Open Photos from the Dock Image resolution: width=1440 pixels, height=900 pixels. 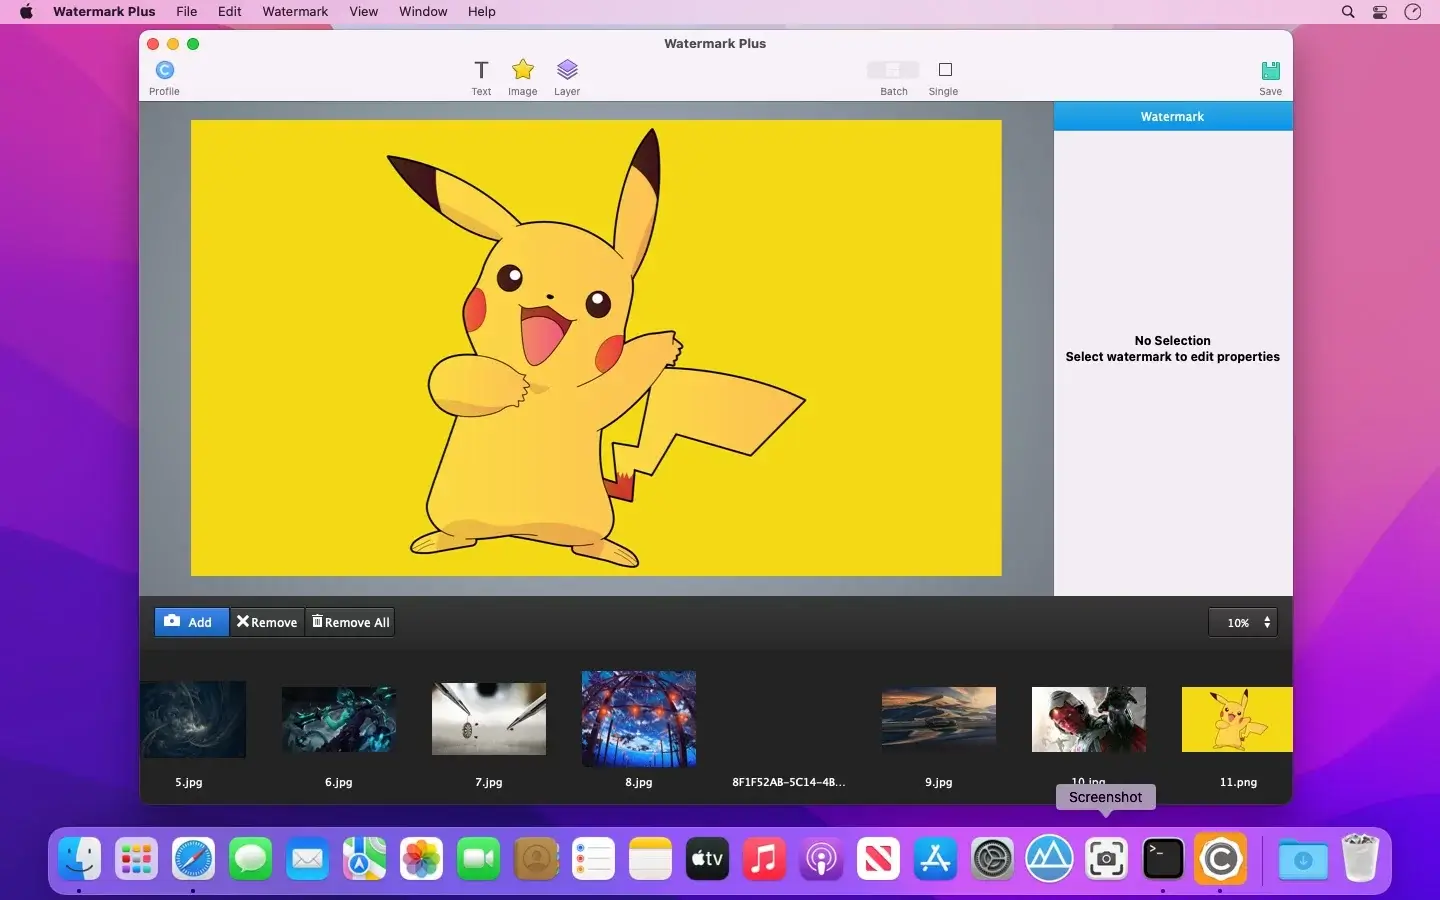point(421,859)
